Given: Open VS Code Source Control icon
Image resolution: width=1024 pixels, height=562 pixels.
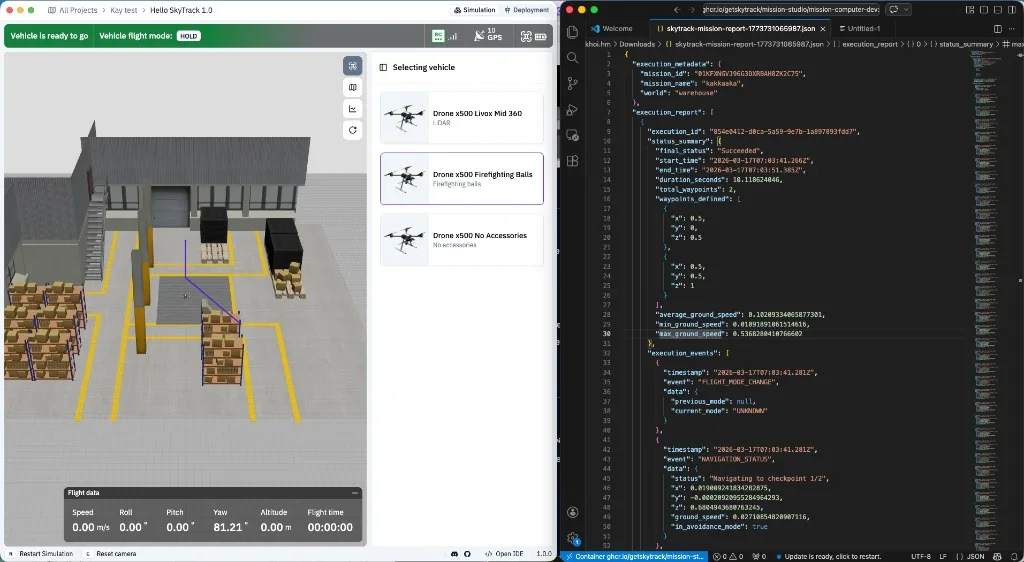Looking at the screenshot, I should [573, 84].
